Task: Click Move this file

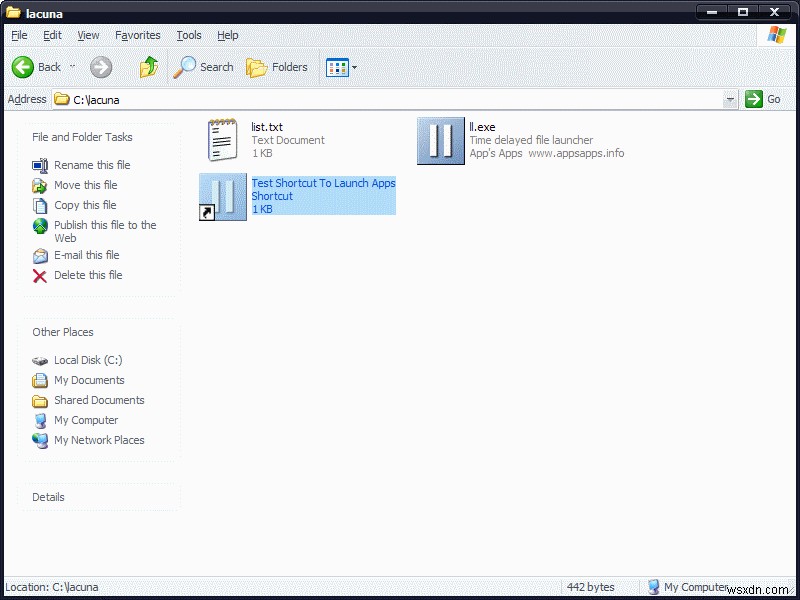Action: 86,185
